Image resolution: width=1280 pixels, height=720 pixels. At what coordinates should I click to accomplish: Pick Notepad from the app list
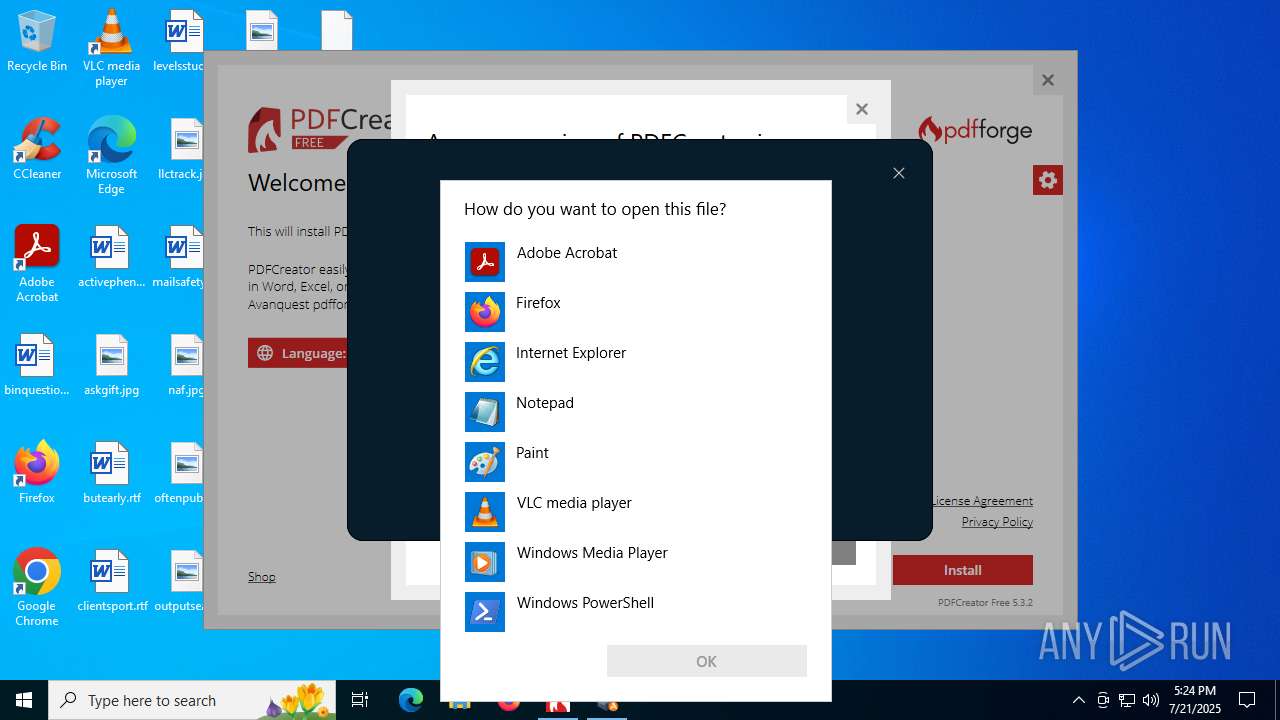[635, 412]
